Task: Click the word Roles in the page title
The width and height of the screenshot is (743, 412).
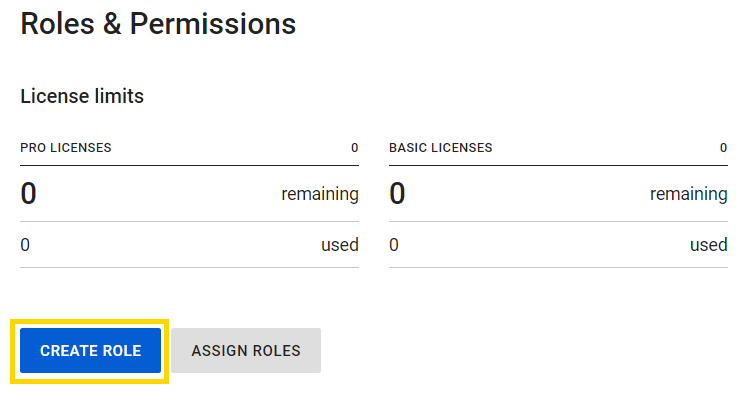Action: click(x=58, y=23)
